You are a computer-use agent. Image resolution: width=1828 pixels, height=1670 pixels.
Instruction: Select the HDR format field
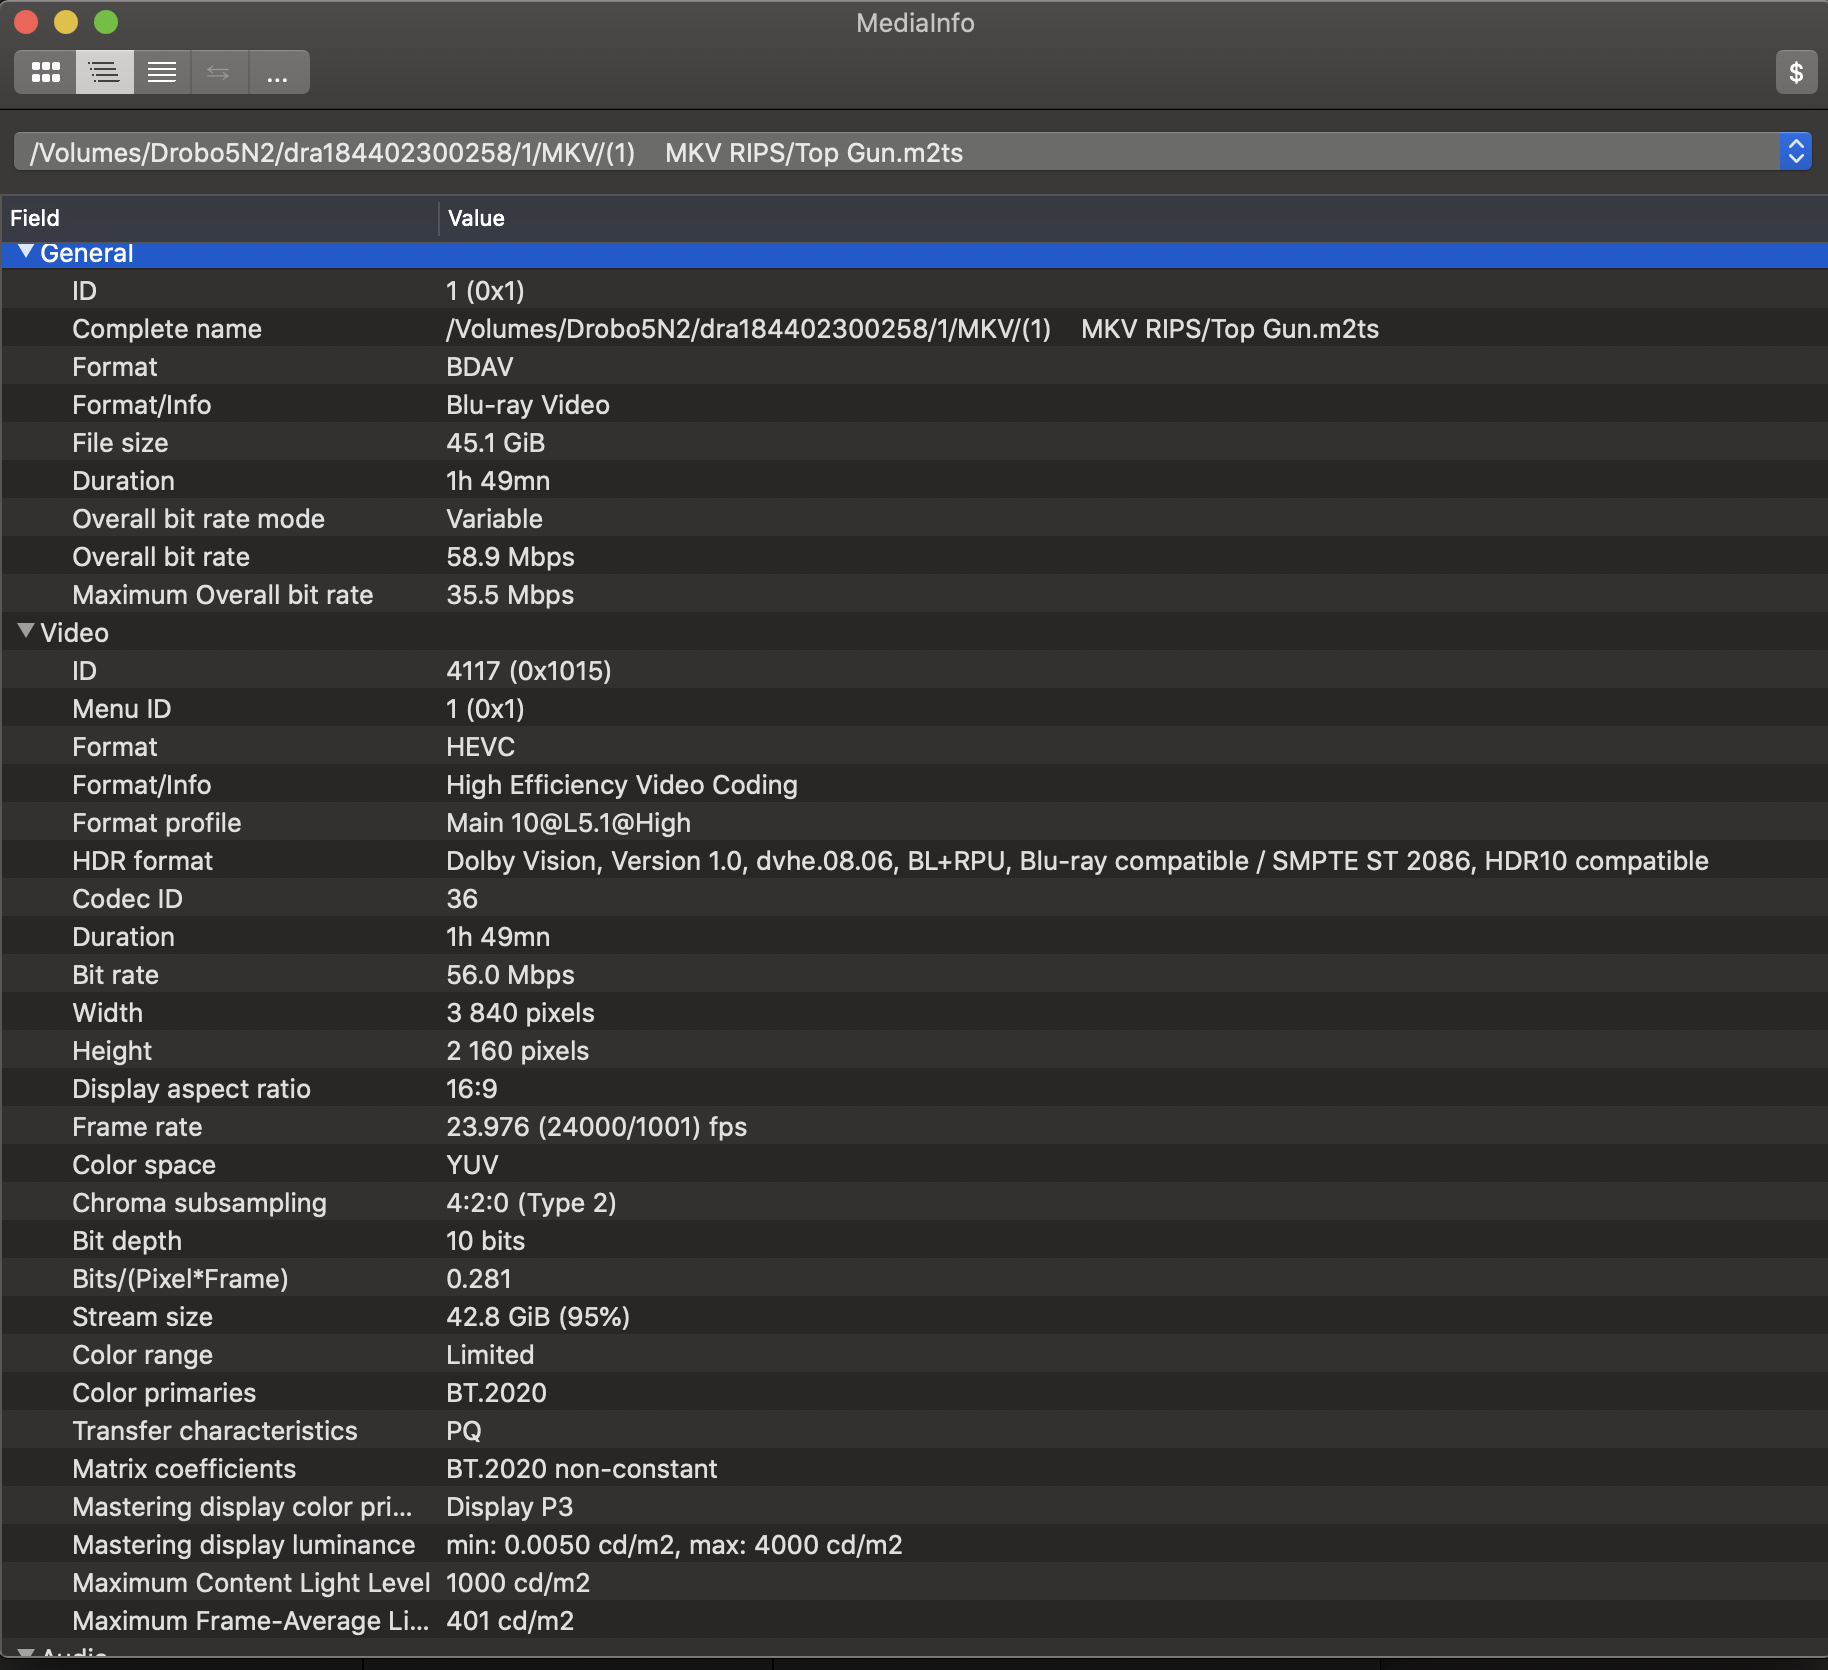click(x=143, y=861)
